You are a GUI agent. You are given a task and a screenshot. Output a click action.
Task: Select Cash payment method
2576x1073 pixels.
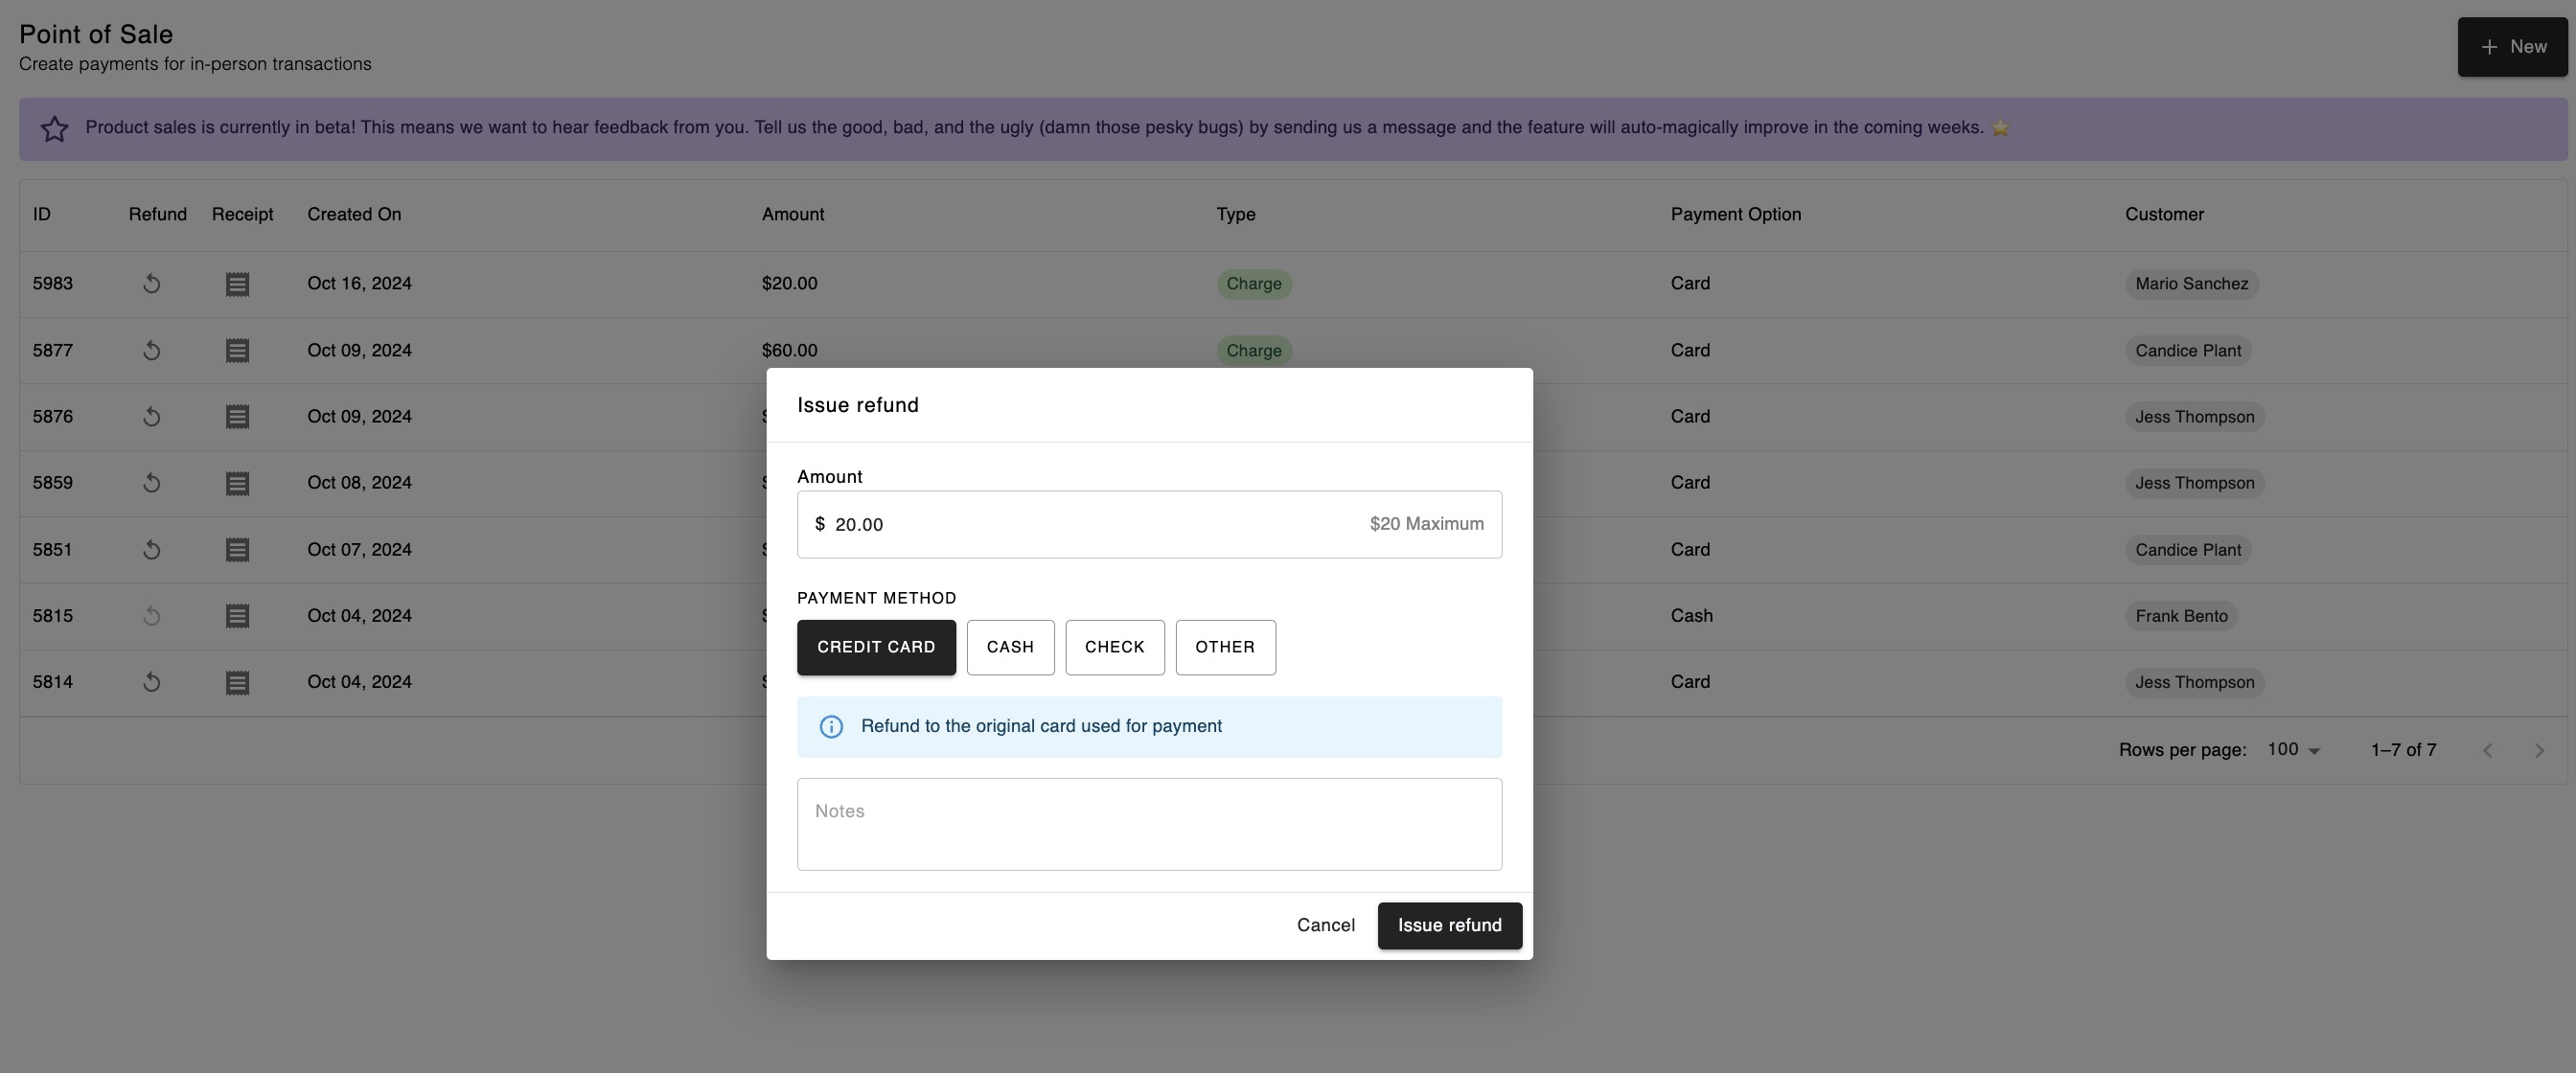point(1009,647)
